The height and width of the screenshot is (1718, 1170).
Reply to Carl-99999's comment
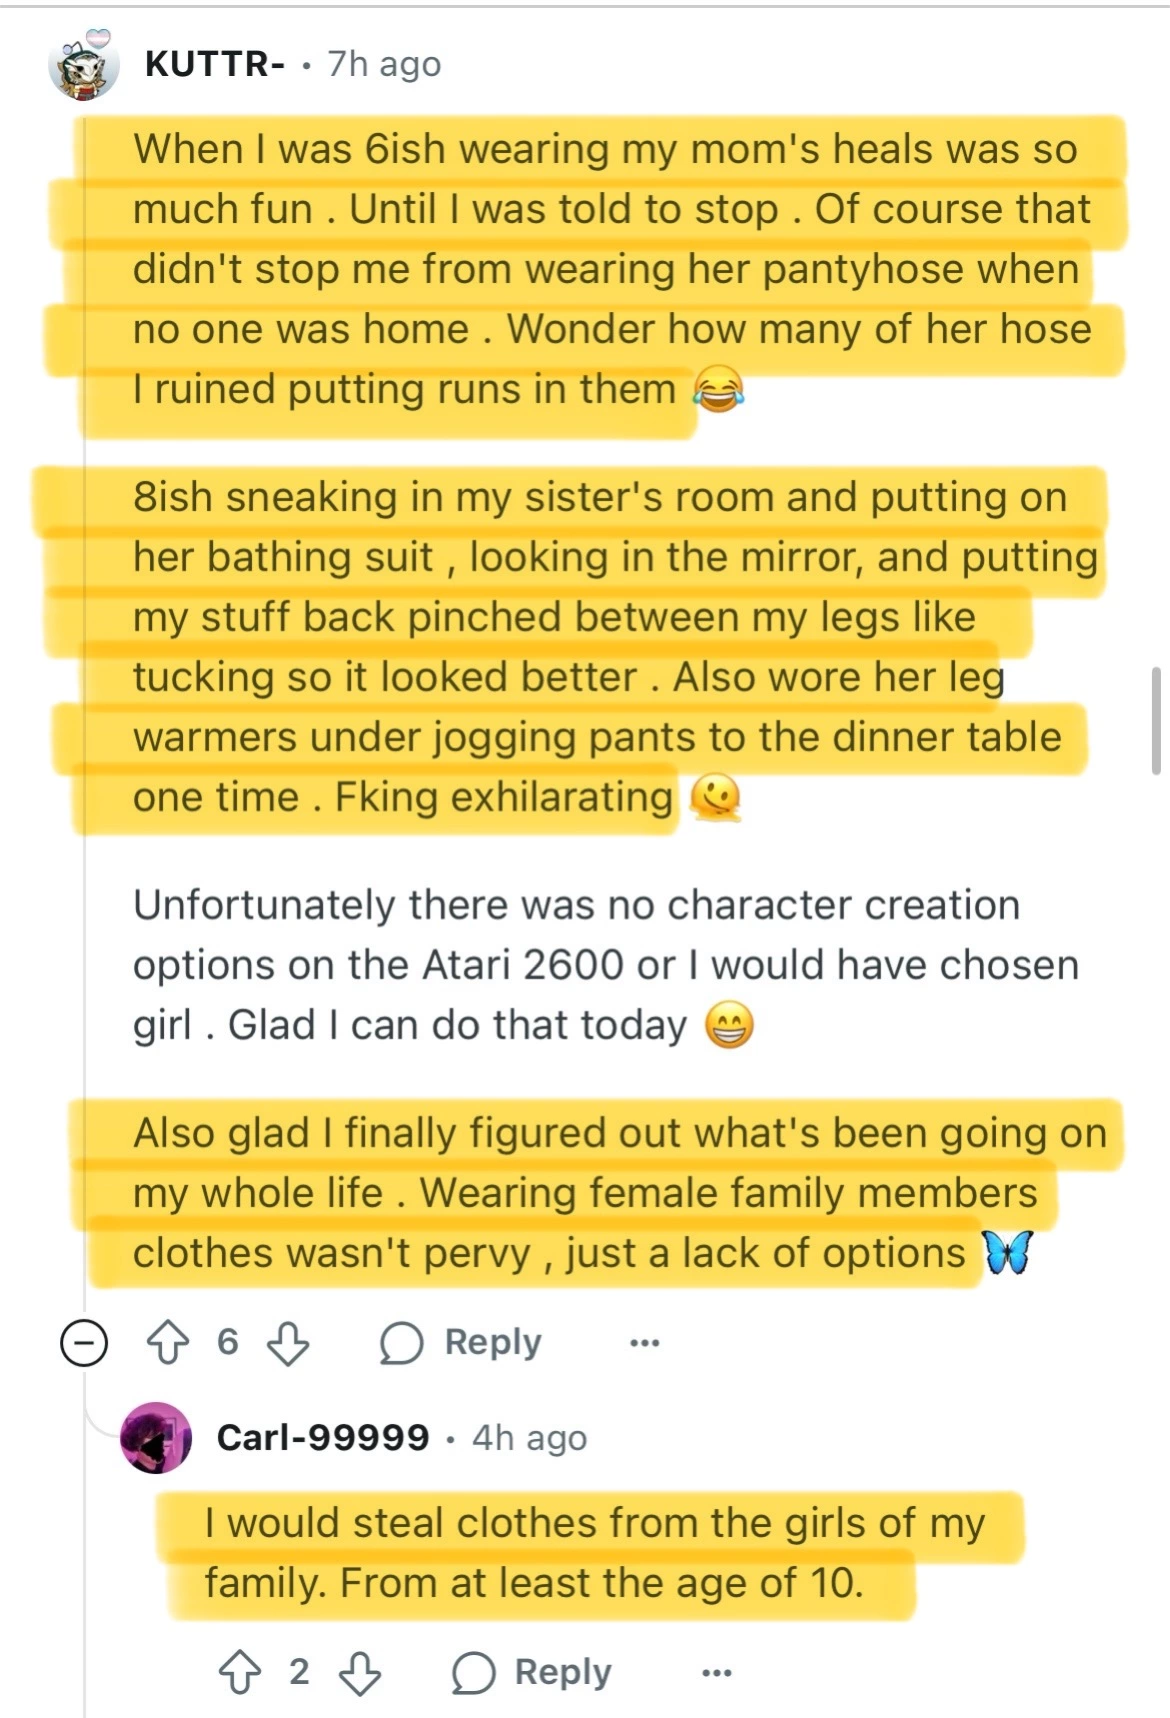coord(562,1672)
